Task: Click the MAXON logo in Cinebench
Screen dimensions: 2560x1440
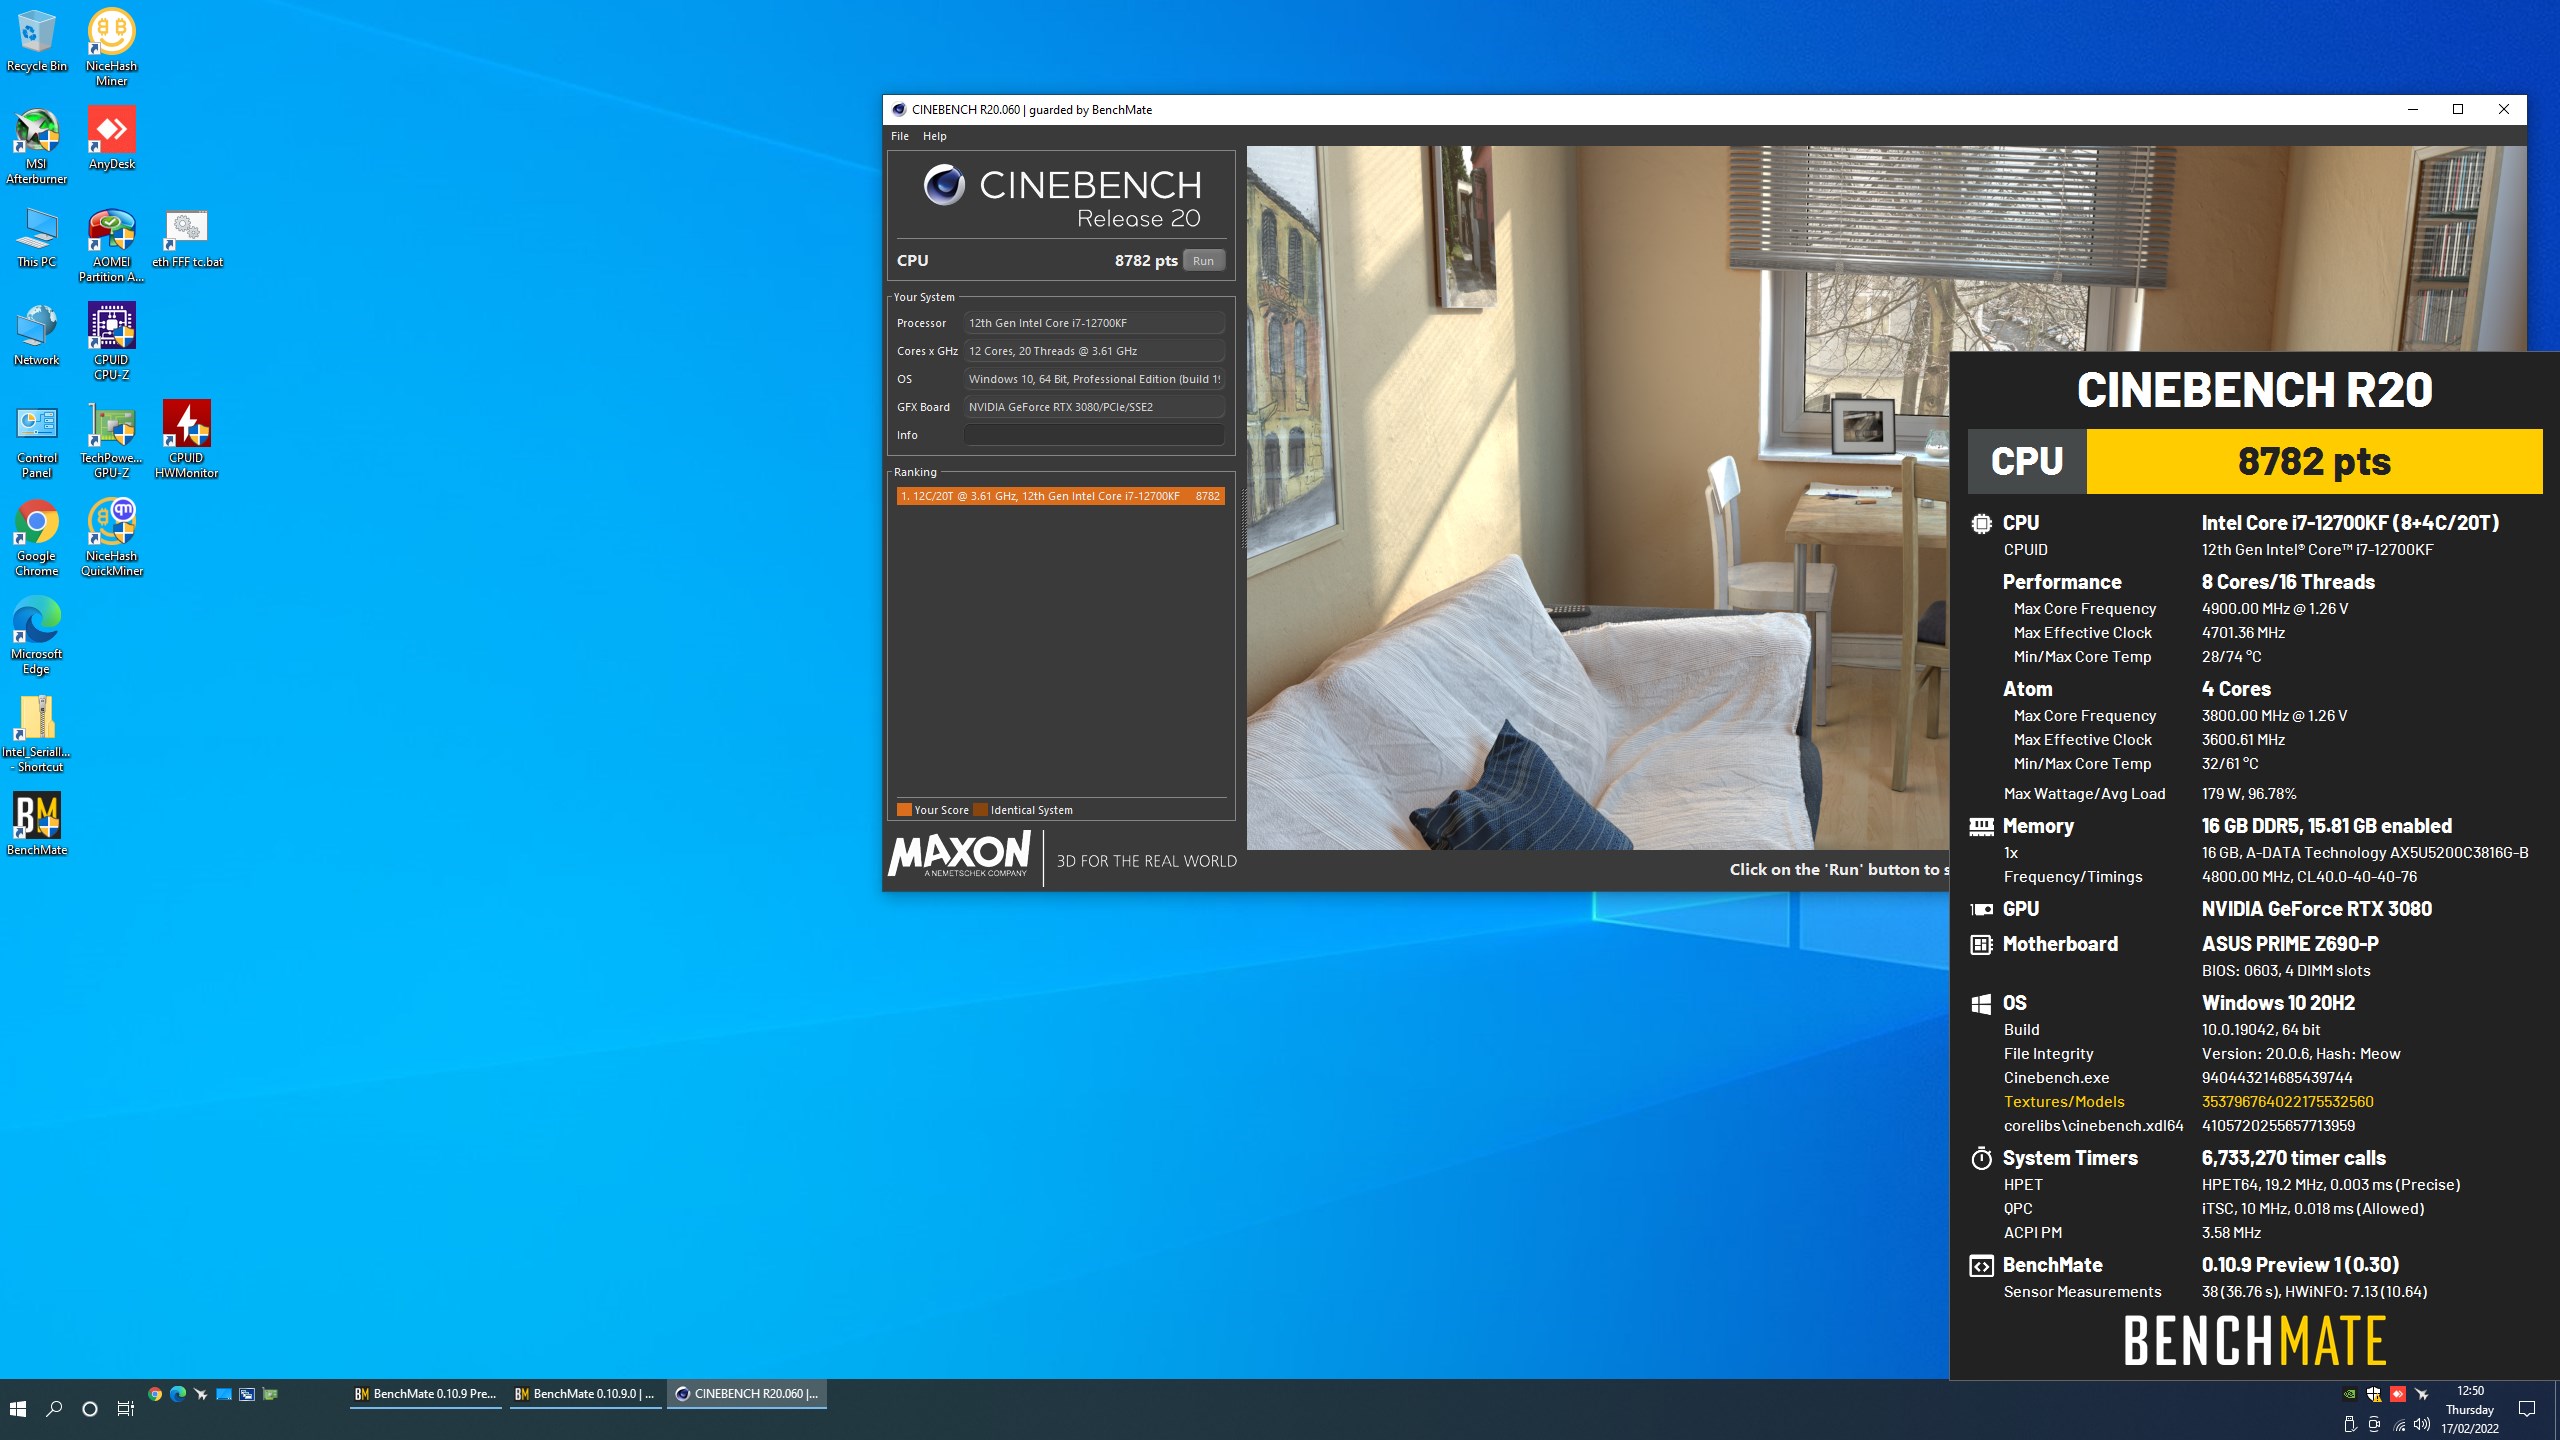Action: click(959, 856)
